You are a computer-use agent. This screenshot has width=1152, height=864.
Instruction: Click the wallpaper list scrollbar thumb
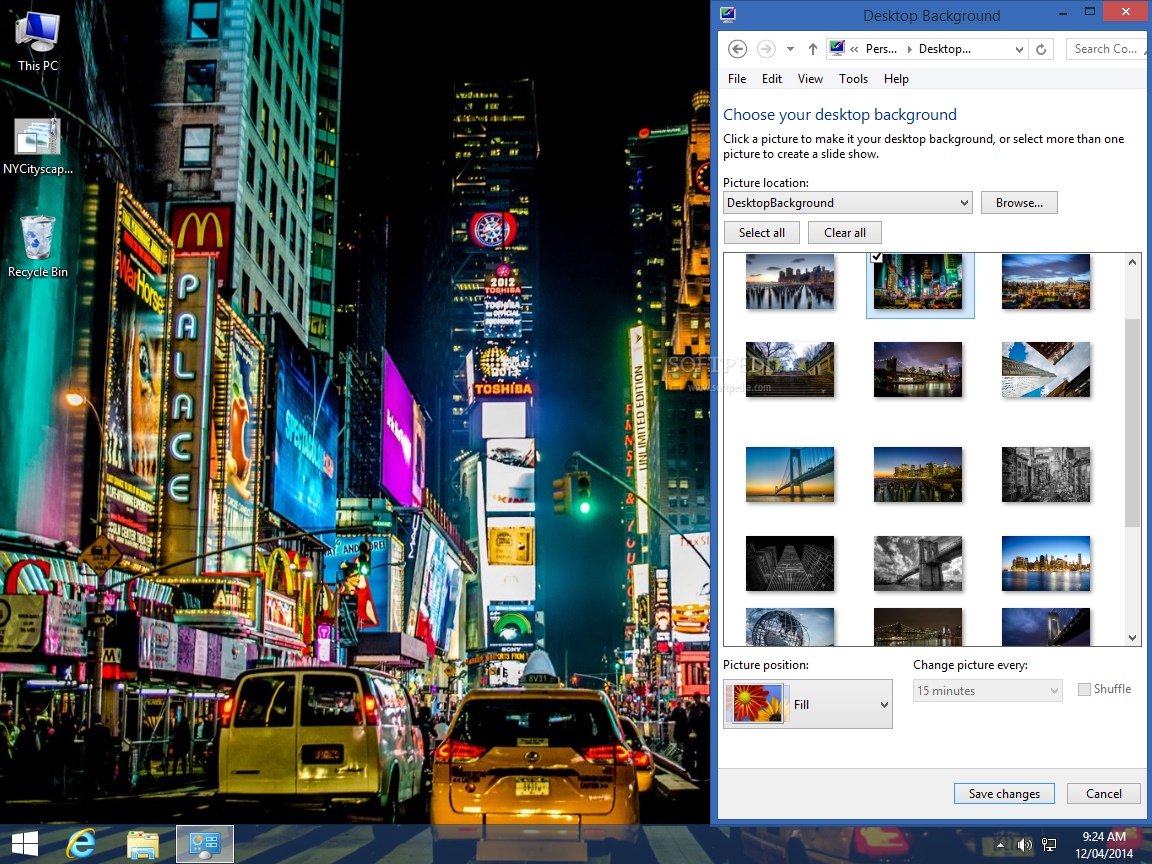pos(1132,422)
